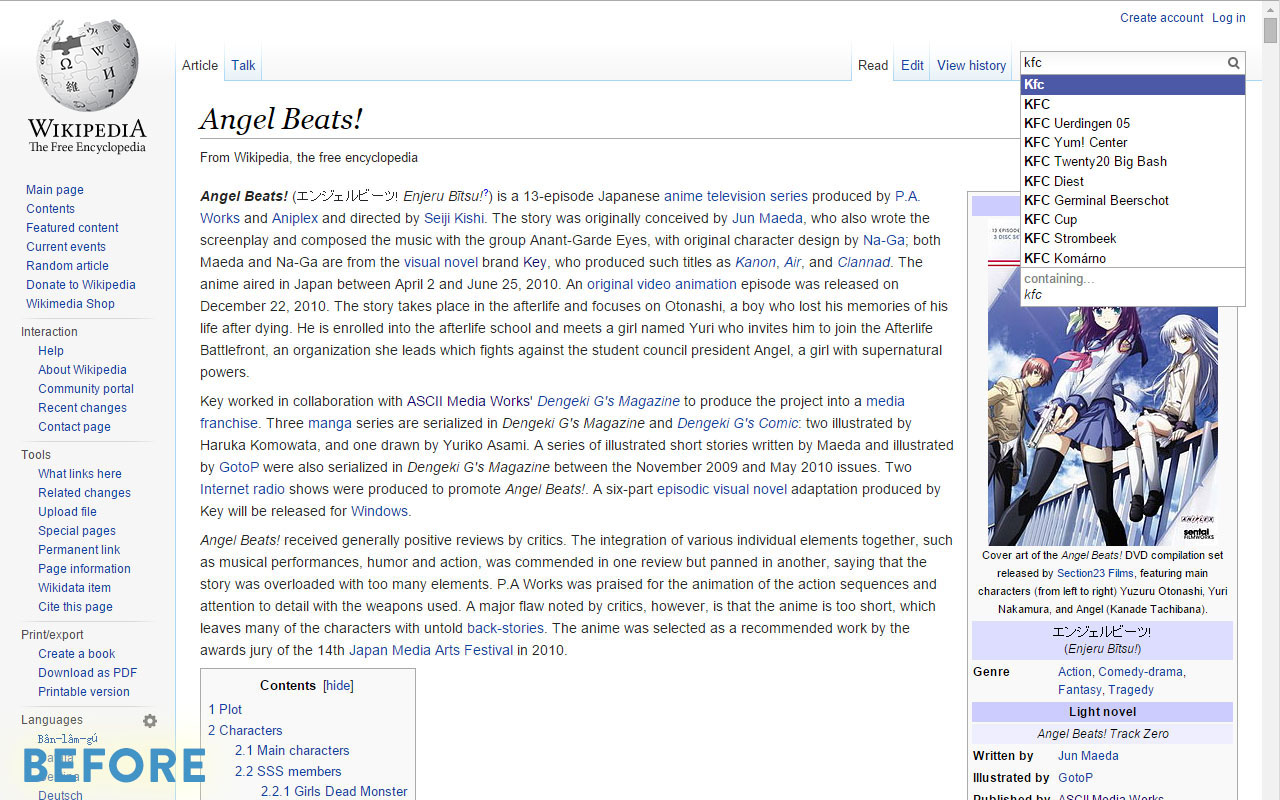The width and height of the screenshot is (1280, 800).
Task: Open Languages settings gear icon
Action: pyautogui.click(x=150, y=721)
